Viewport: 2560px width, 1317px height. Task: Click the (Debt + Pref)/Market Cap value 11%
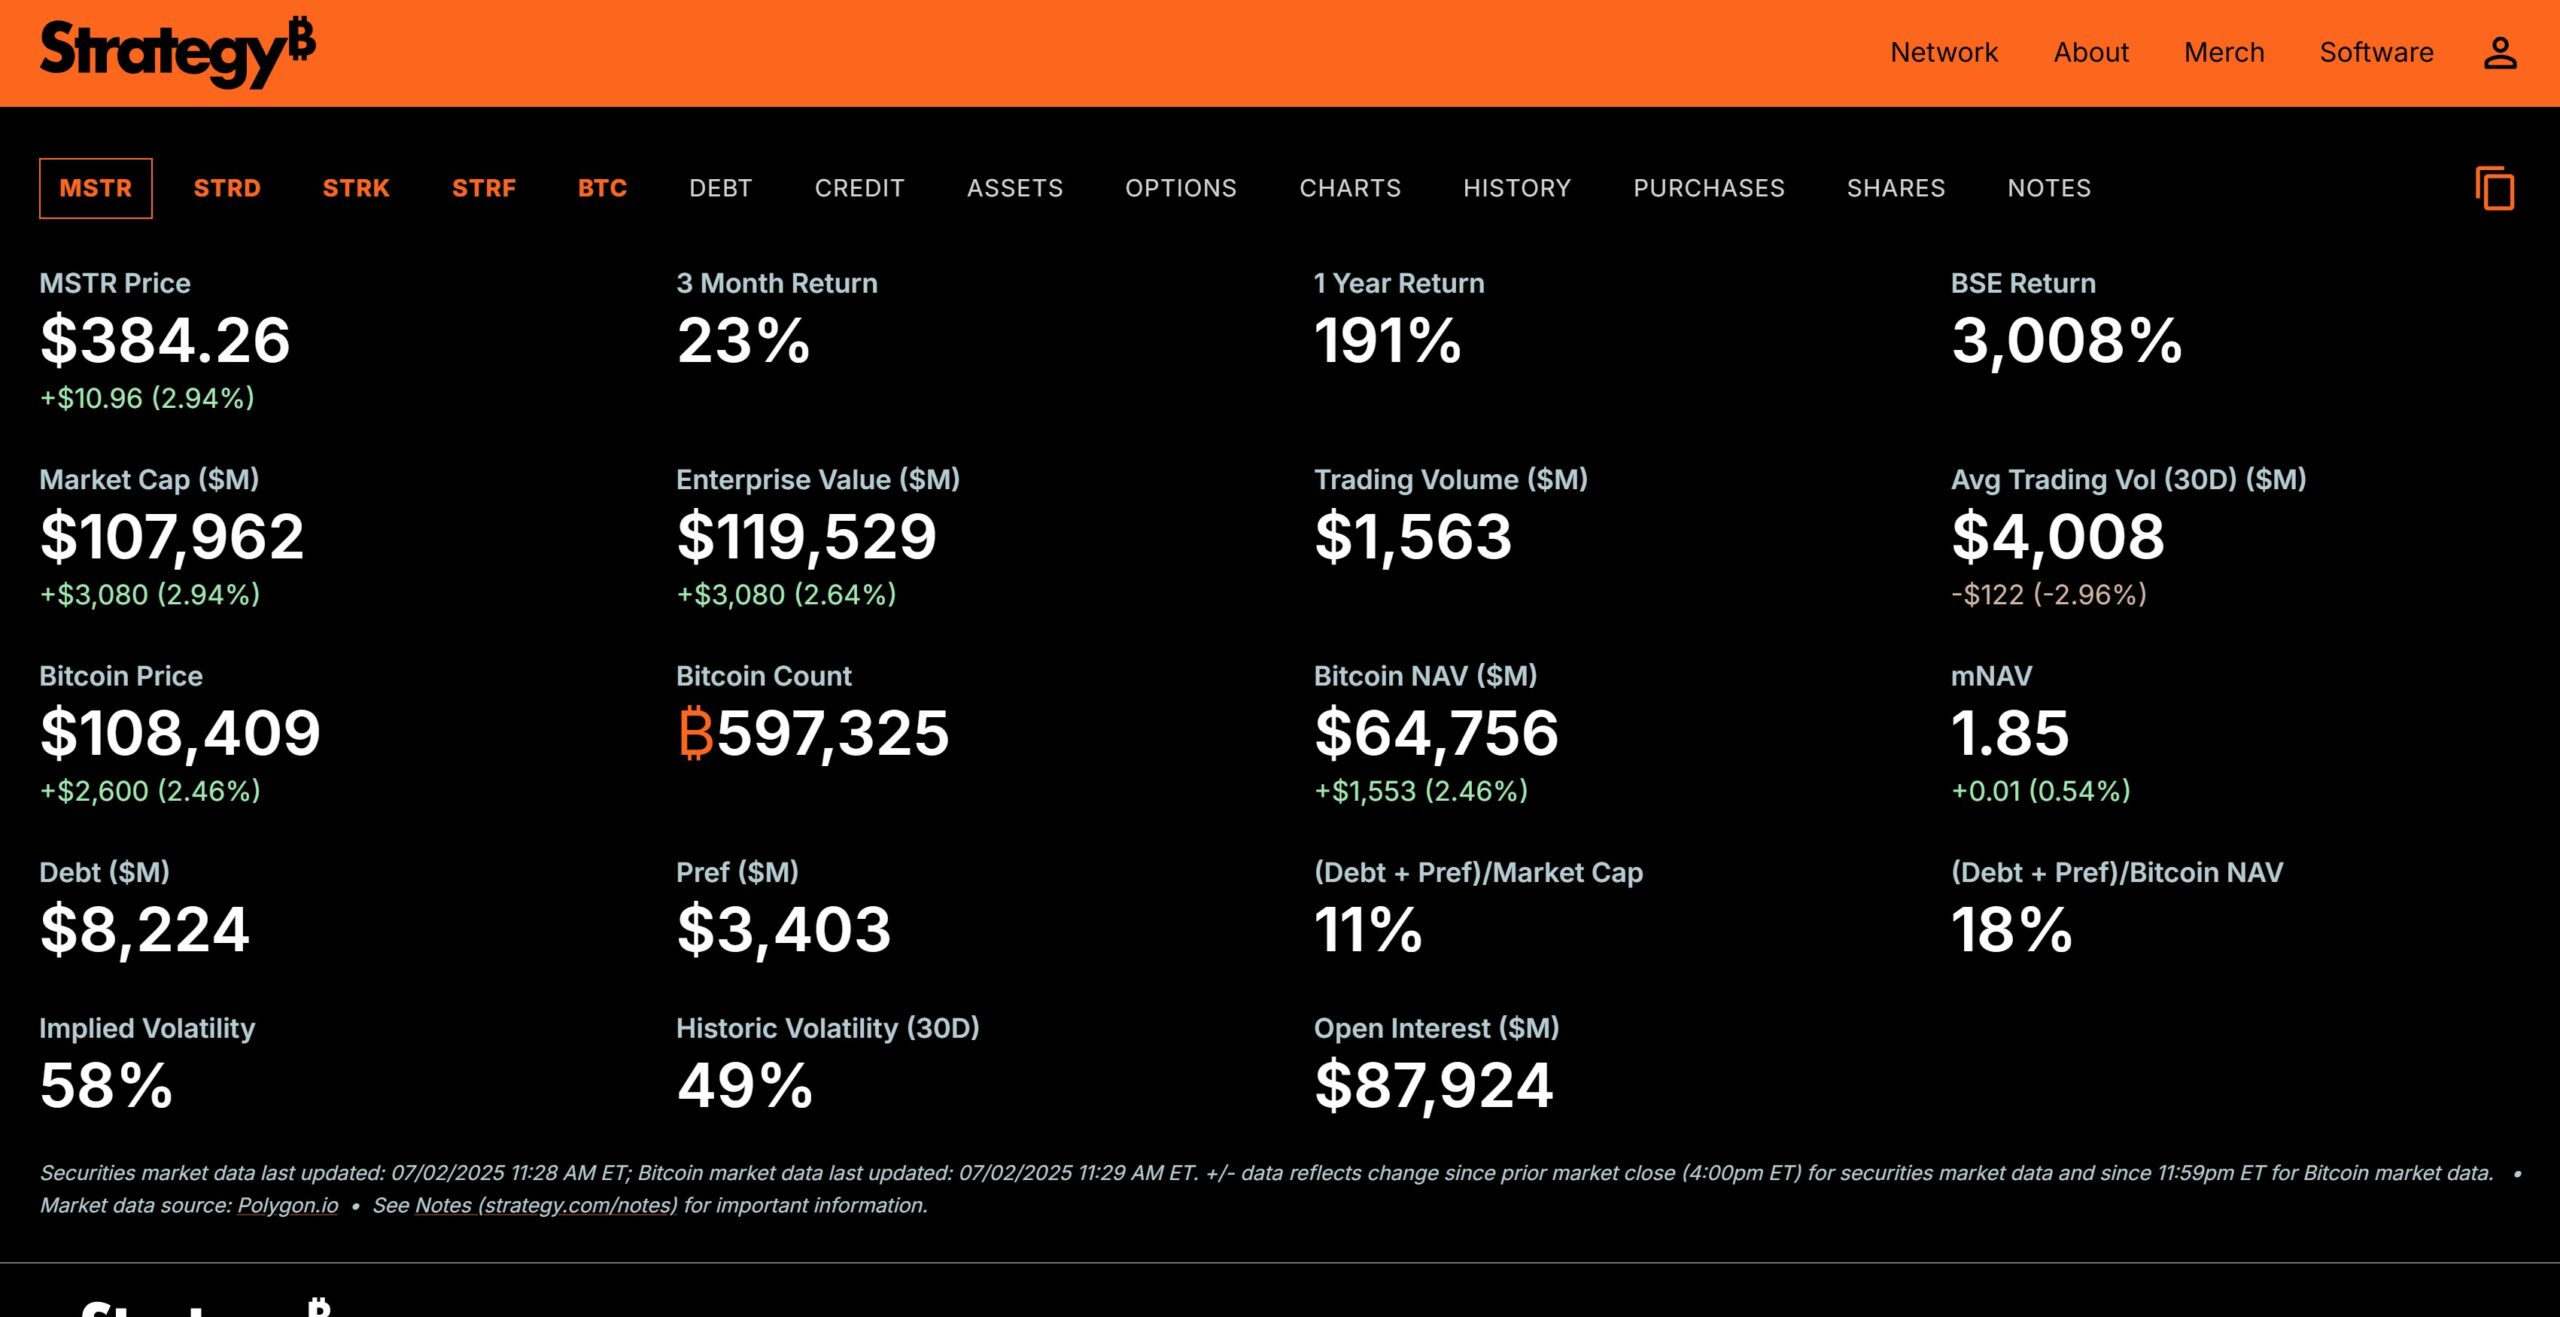tap(1368, 930)
